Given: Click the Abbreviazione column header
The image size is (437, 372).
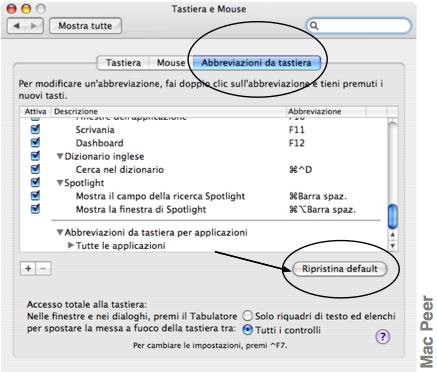Looking at the screenshot, I should pos(326,111).
